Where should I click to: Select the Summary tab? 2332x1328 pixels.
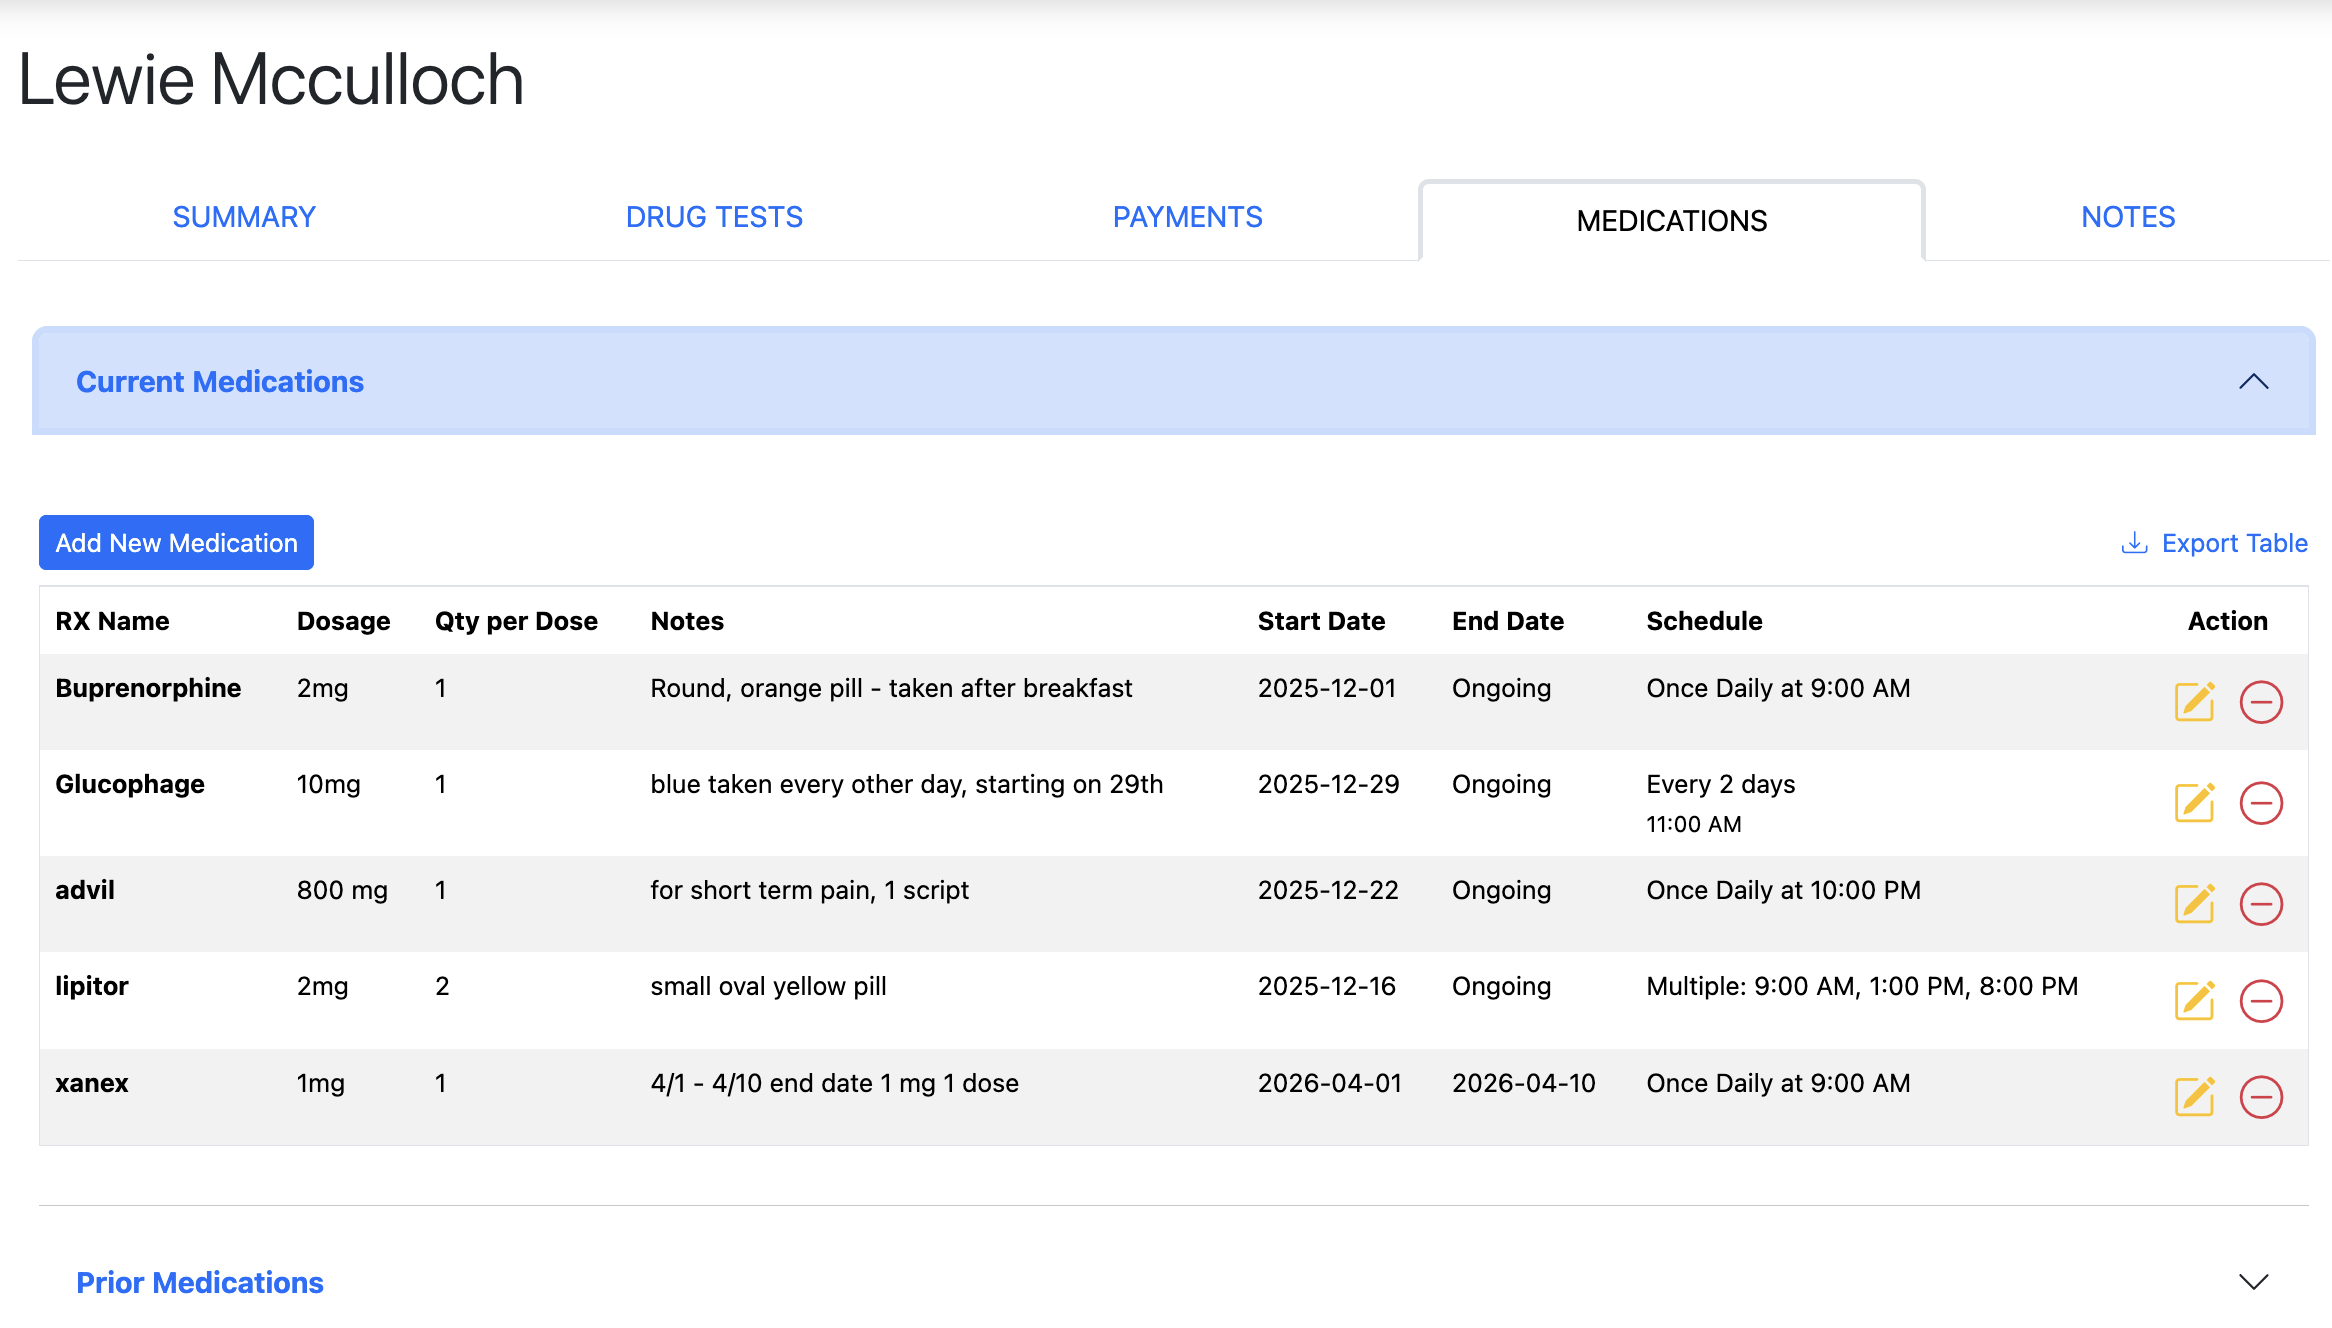pyautogui.click(x=244, y=216)
